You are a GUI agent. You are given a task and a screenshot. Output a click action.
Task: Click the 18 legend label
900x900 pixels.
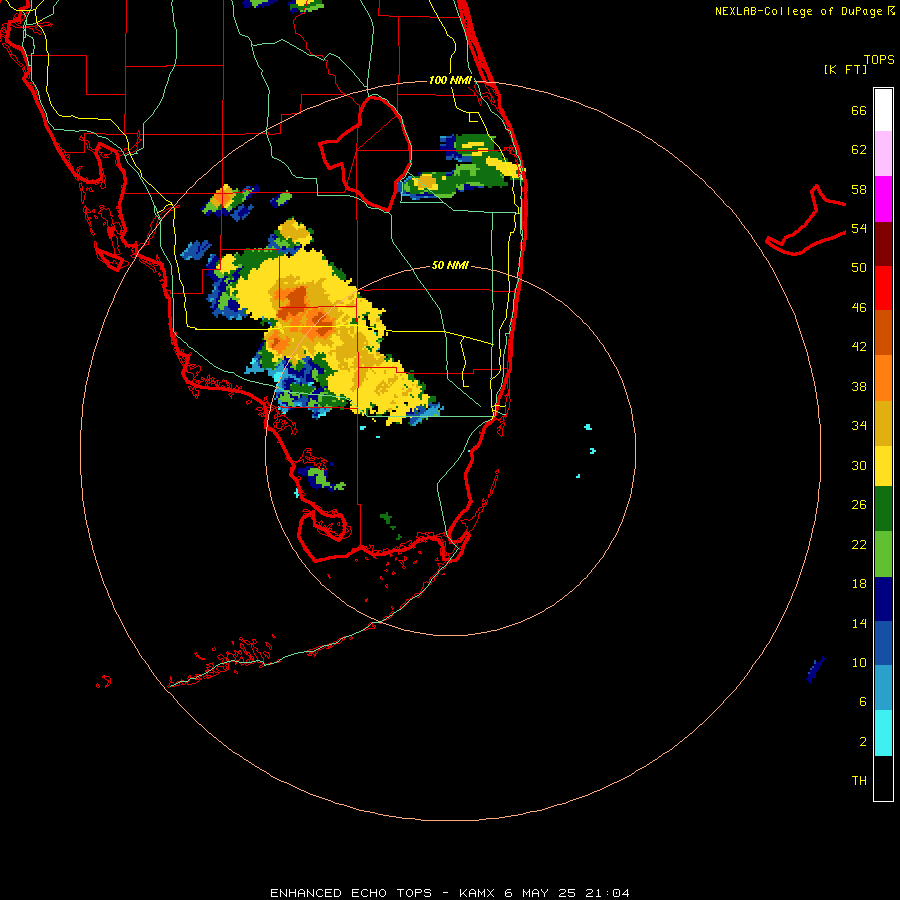point(859,584)
